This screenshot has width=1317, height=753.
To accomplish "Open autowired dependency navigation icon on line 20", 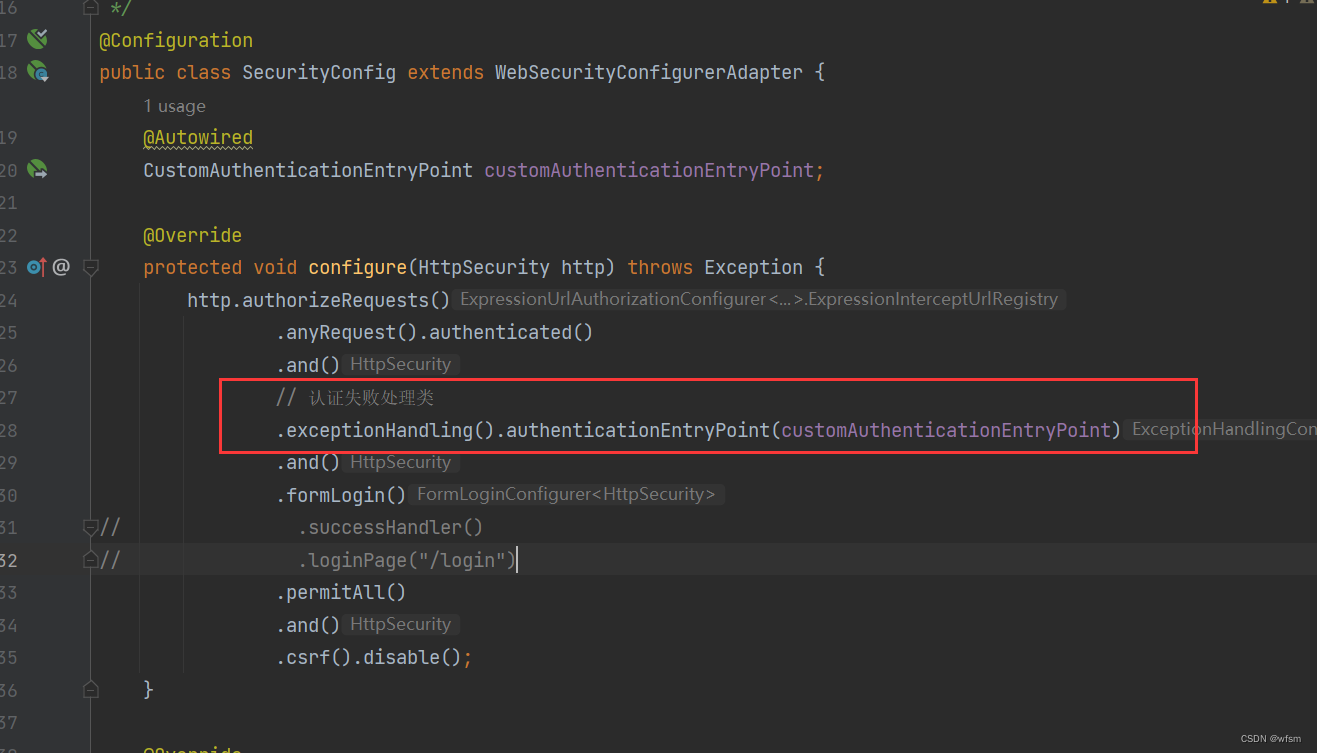I will 36,169.
